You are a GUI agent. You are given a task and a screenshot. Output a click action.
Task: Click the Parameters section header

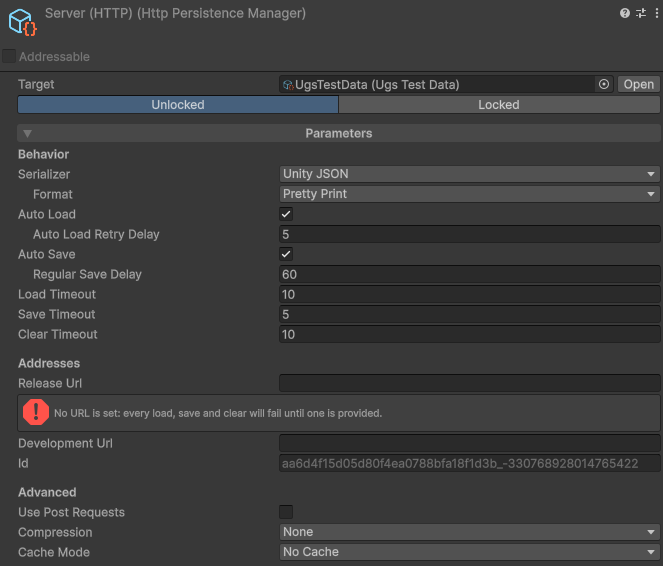click(339, 134)
